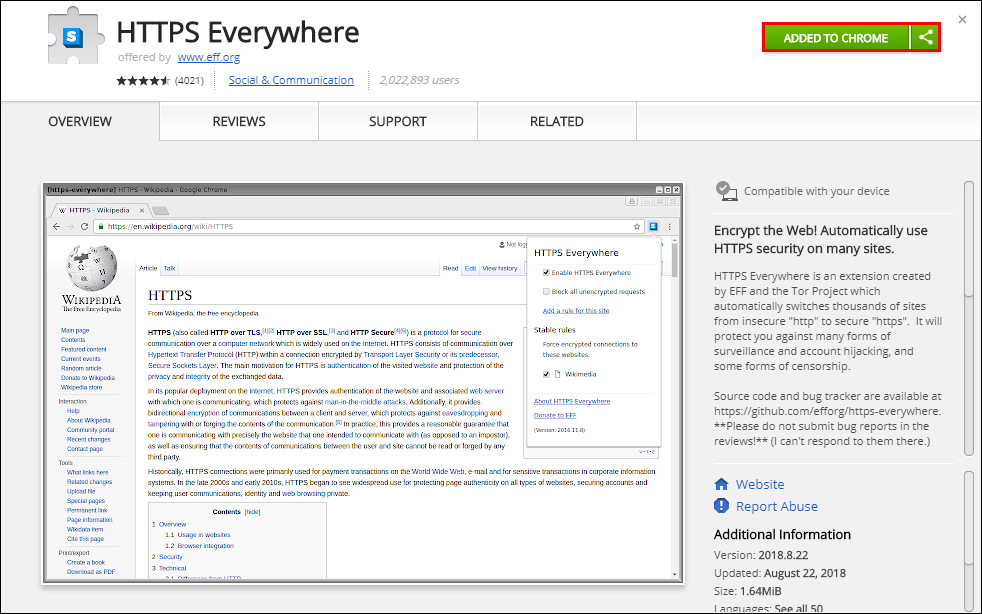Click the HTTPS Everywhere title text
982x614 pixels.
(x=238, y=32)
